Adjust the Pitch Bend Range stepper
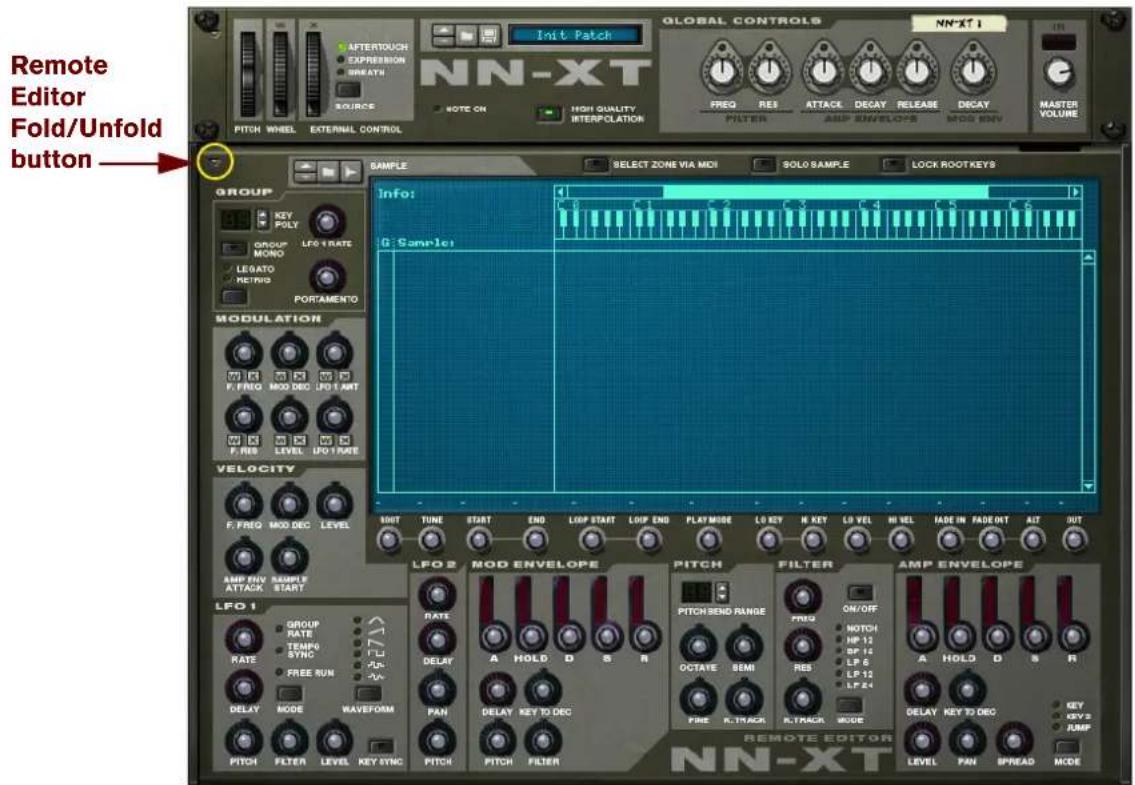Image resolution: width=1135 pixels, height=785 pixels. pos(721,592)
